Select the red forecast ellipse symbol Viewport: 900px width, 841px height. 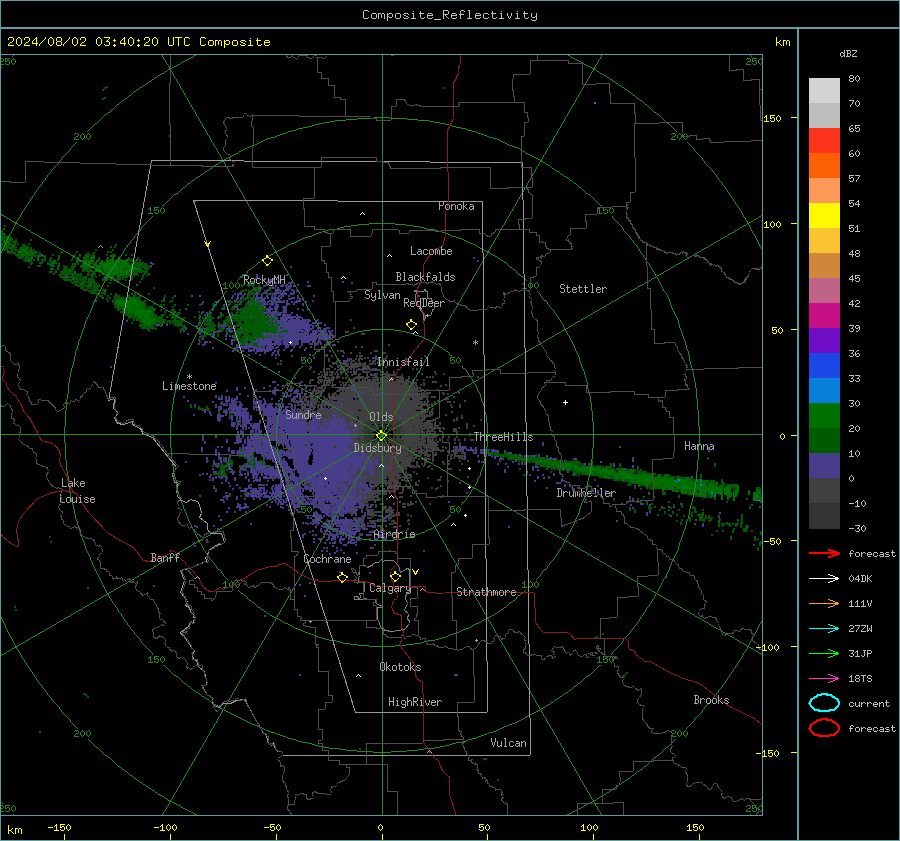coord(824,728)
